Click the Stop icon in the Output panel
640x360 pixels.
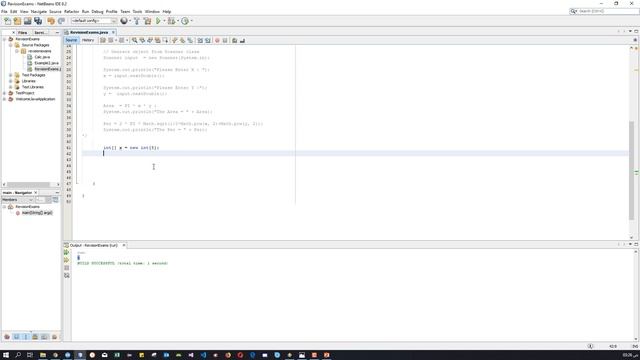point(67,268)
